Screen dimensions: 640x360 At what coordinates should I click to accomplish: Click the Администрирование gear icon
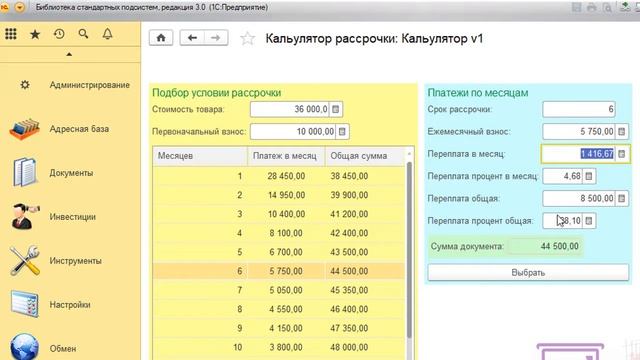[25, 85]
